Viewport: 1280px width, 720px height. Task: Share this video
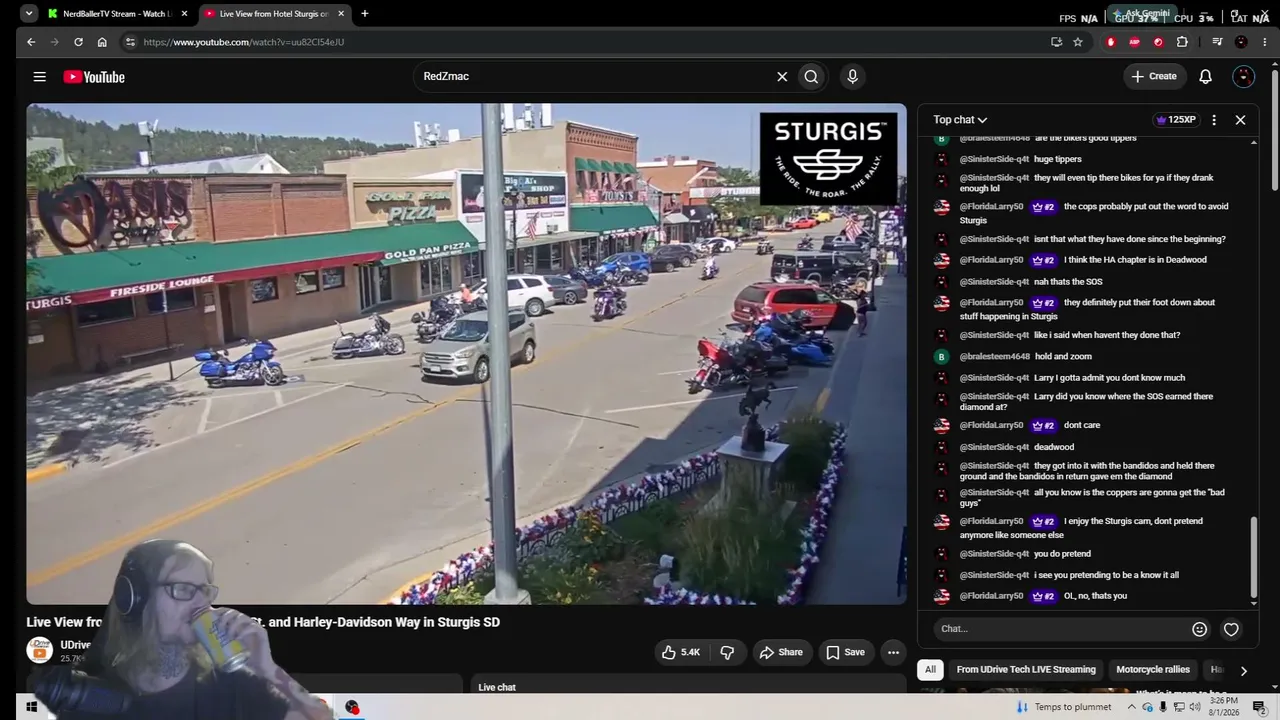coord(781,652)
